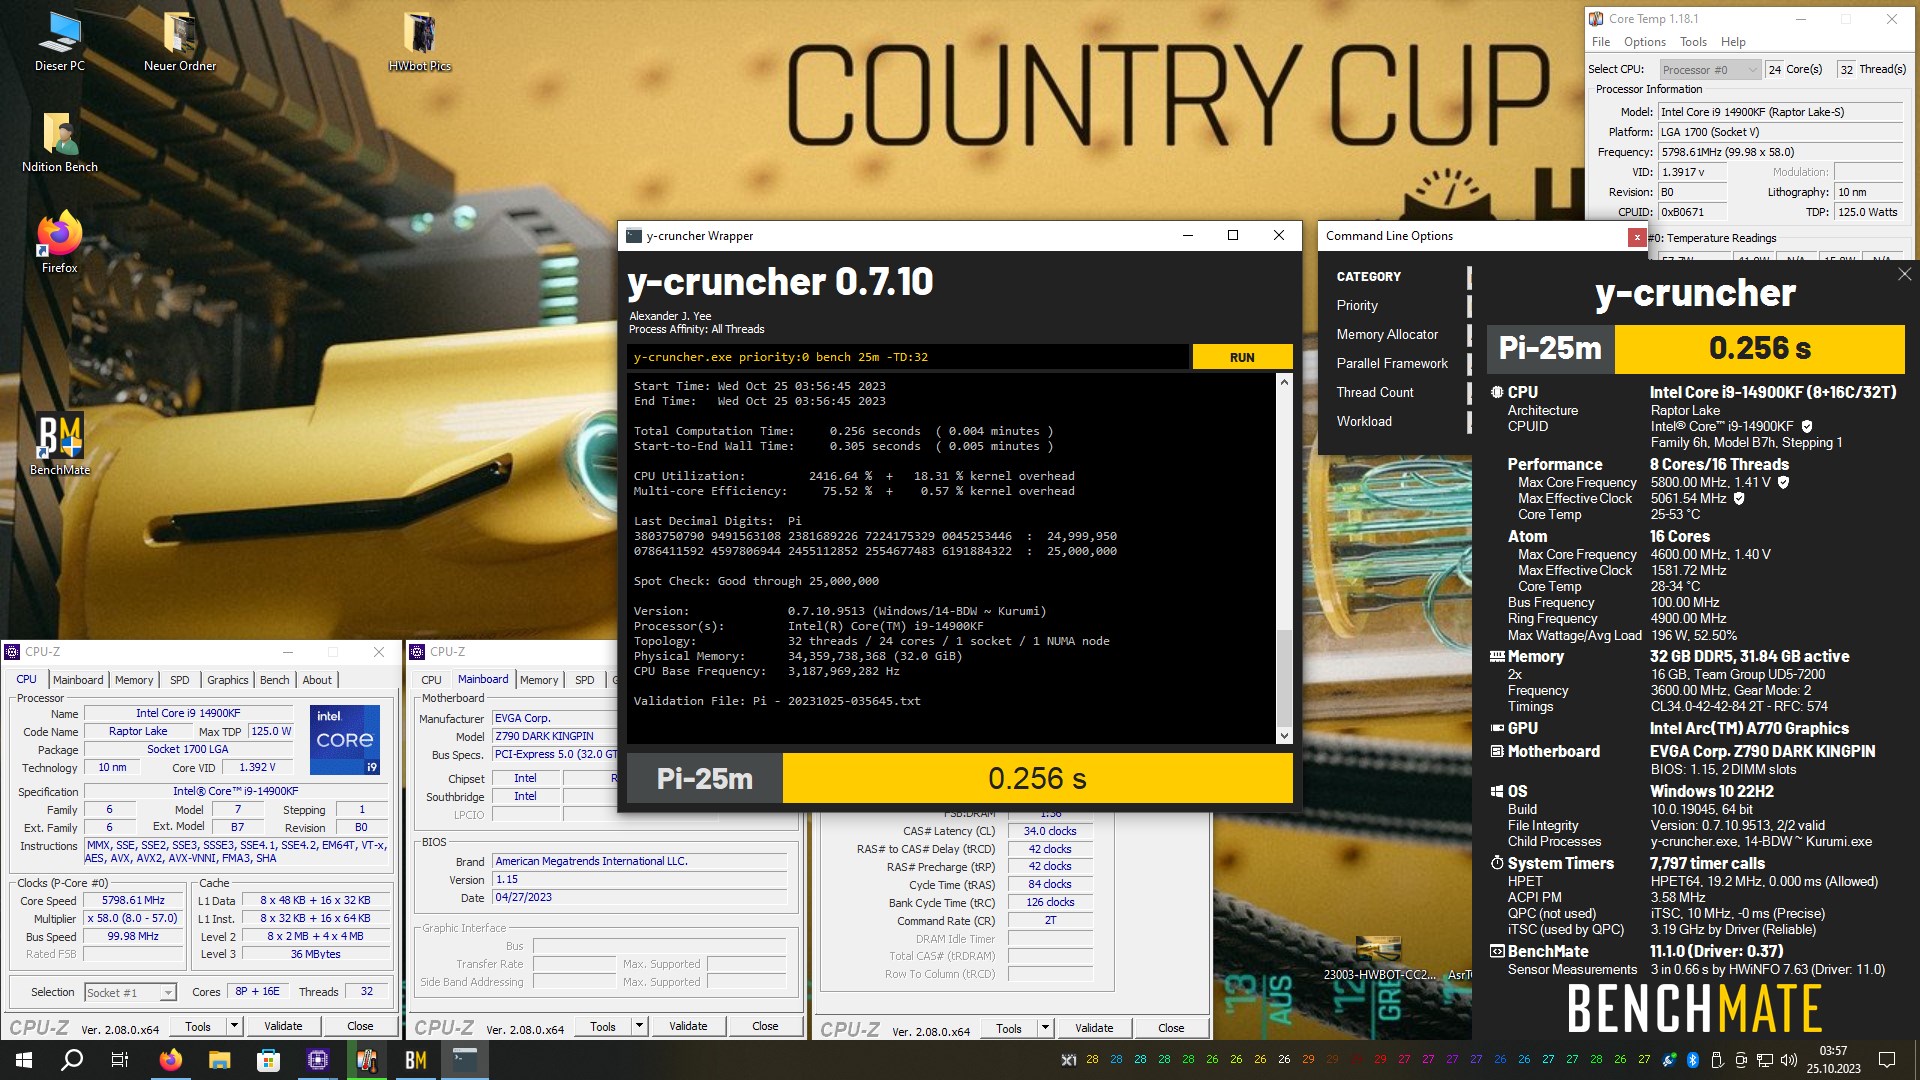Screen dimensions: 1920x1080
Task: Switch to Bench tab in CPU-Z
Action: pos(274,680)
